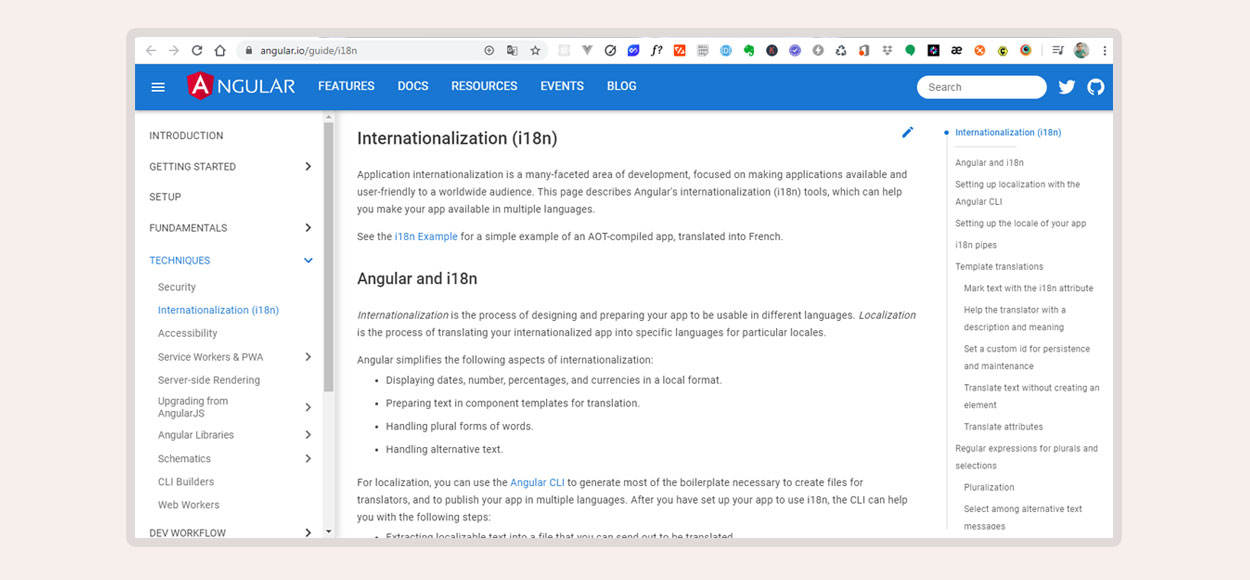This screenshot has height=580, width=1250.
Task: Collapse the Techniques section
Action: [x=308, y=261]
